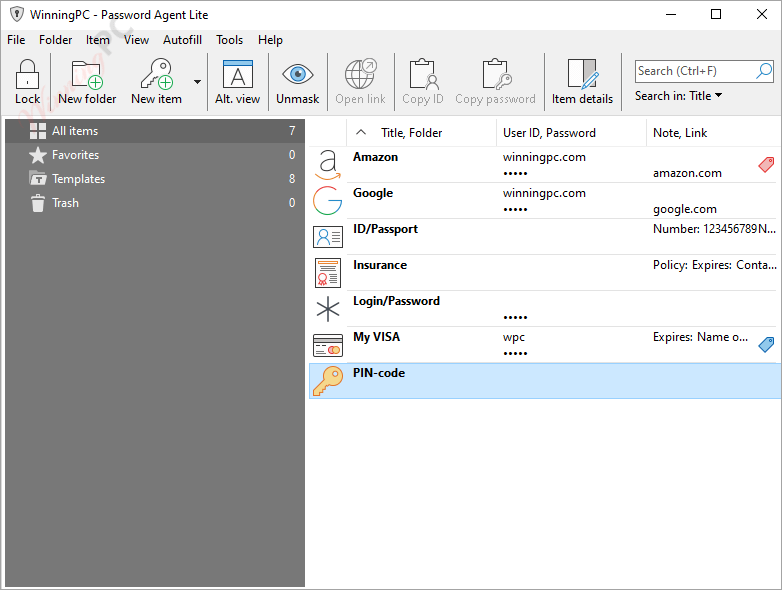Click the blue tag on My VISA row
Screen dimensions: 782x590
click(x=766, y=344)
